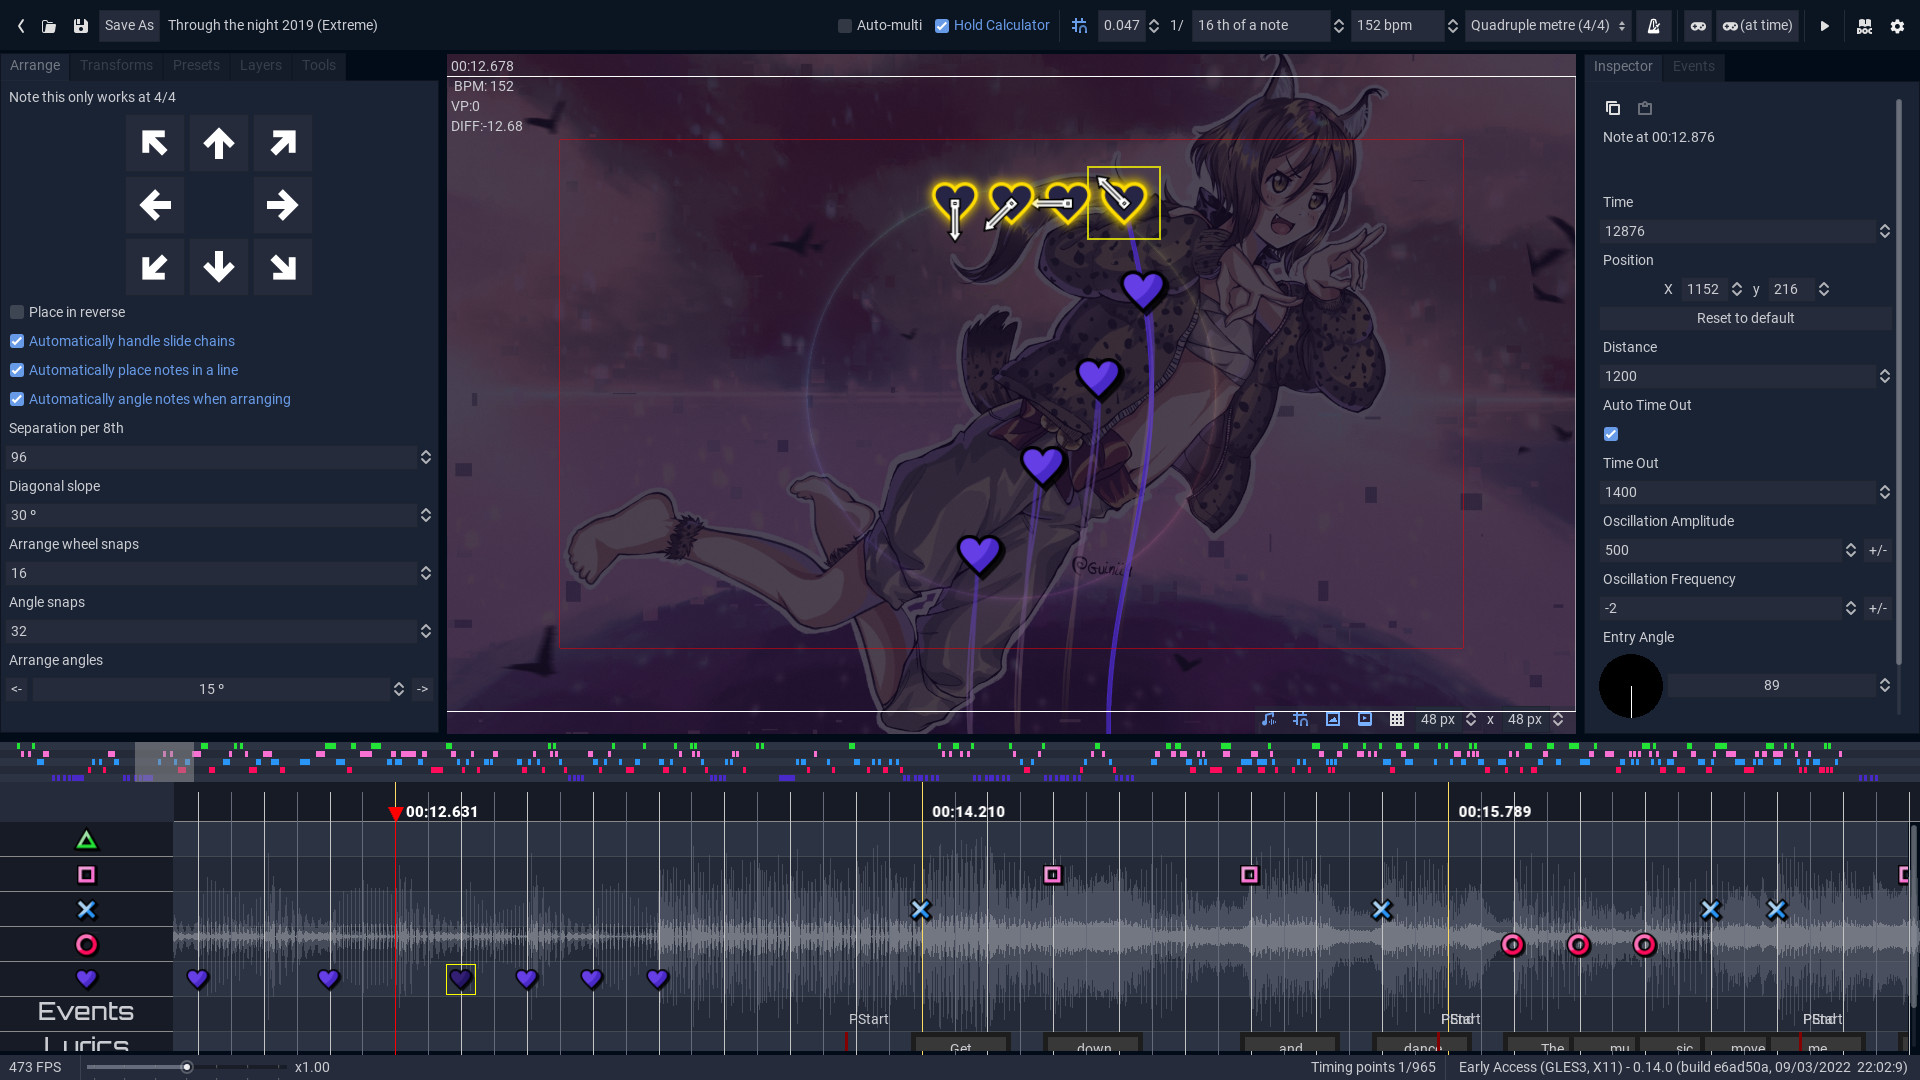The image size is (1920, 1080).
Task: Click Reset to default button
Action: pyautogui.click(x=1745, y=319)
